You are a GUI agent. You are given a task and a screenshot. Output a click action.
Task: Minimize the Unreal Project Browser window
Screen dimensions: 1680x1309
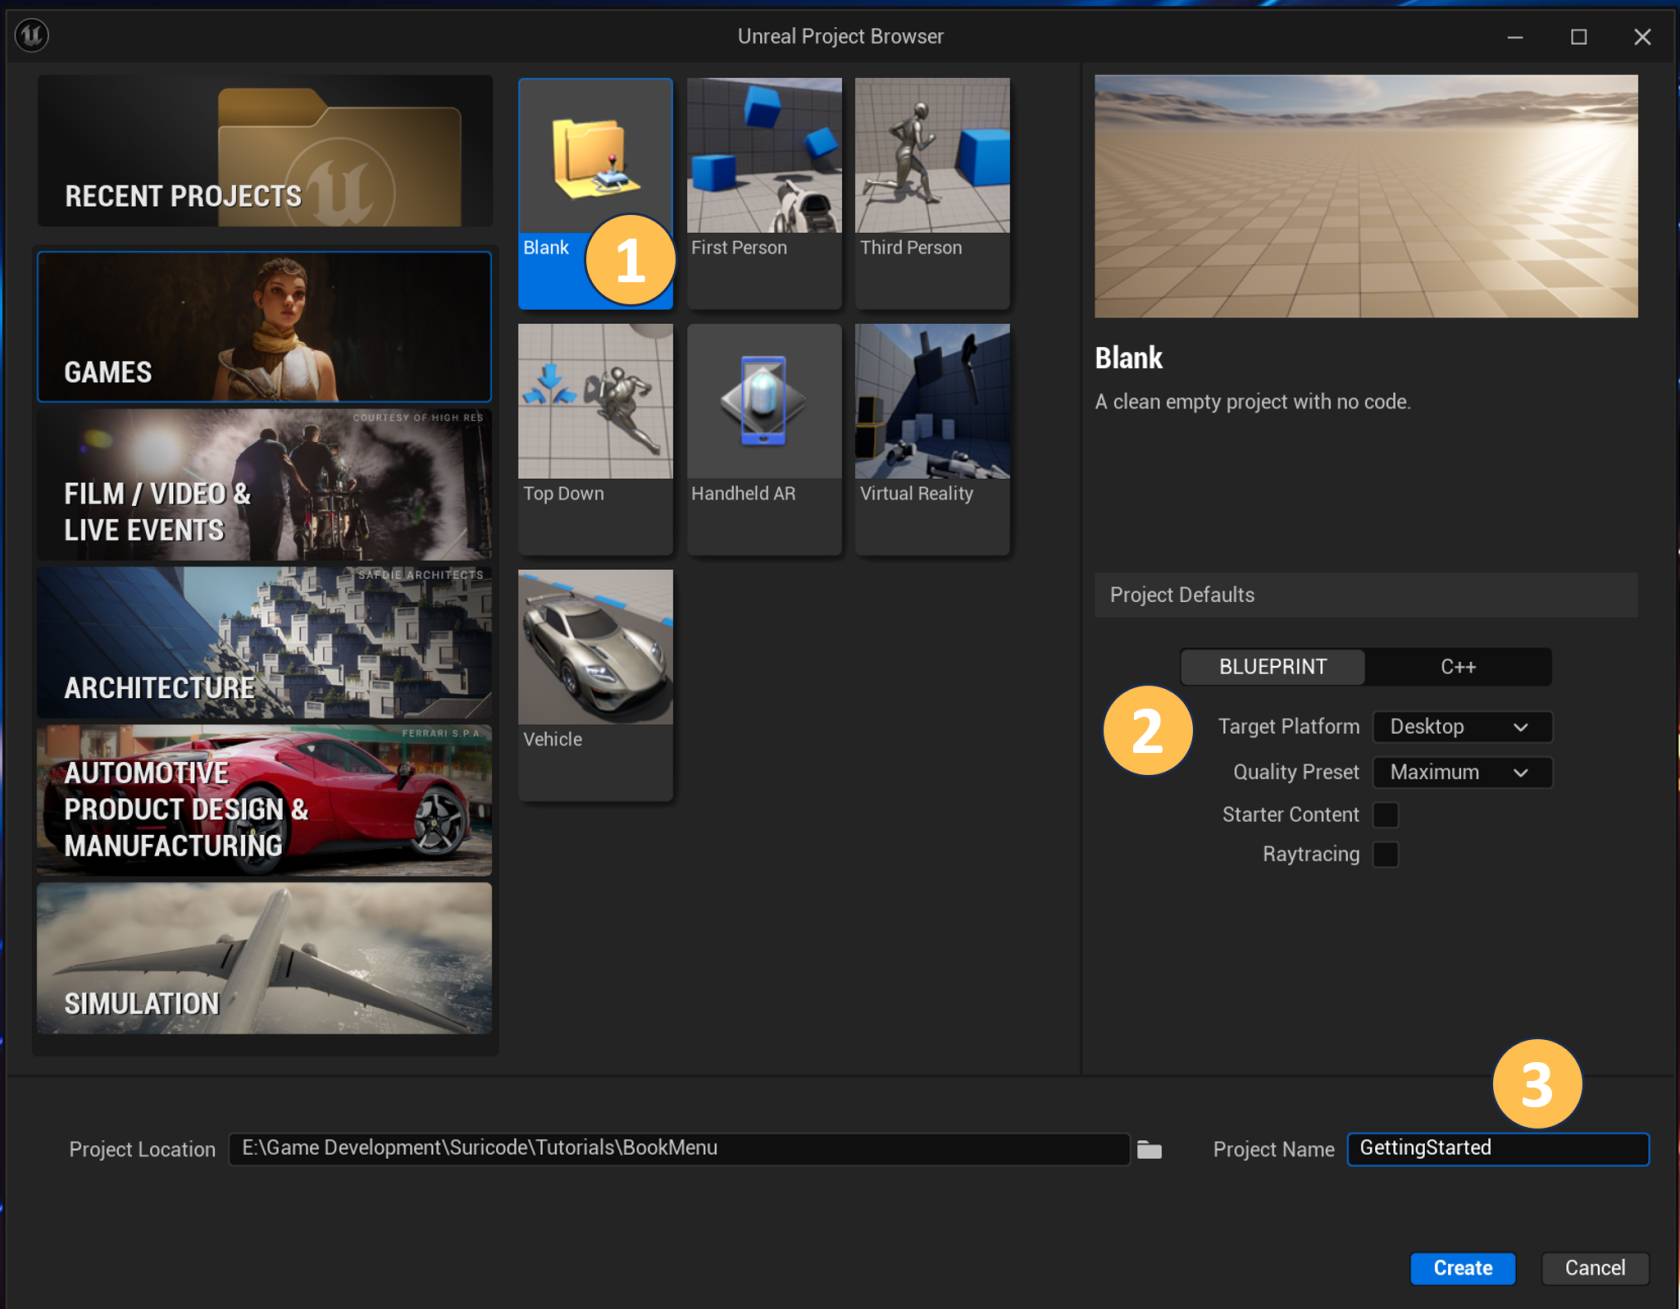point(1515,37)
